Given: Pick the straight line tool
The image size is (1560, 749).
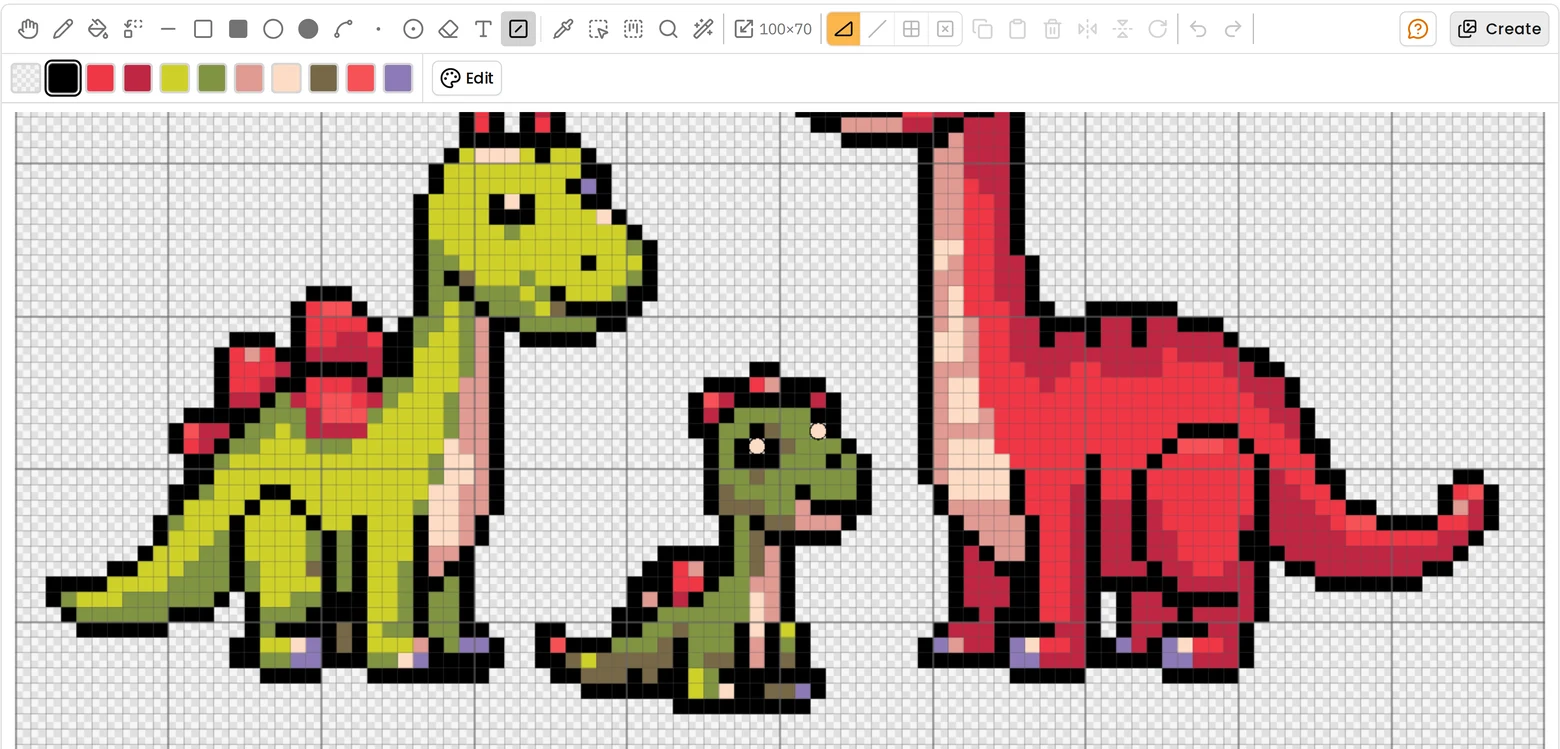Looking at the screenshot, I should 168,29.
